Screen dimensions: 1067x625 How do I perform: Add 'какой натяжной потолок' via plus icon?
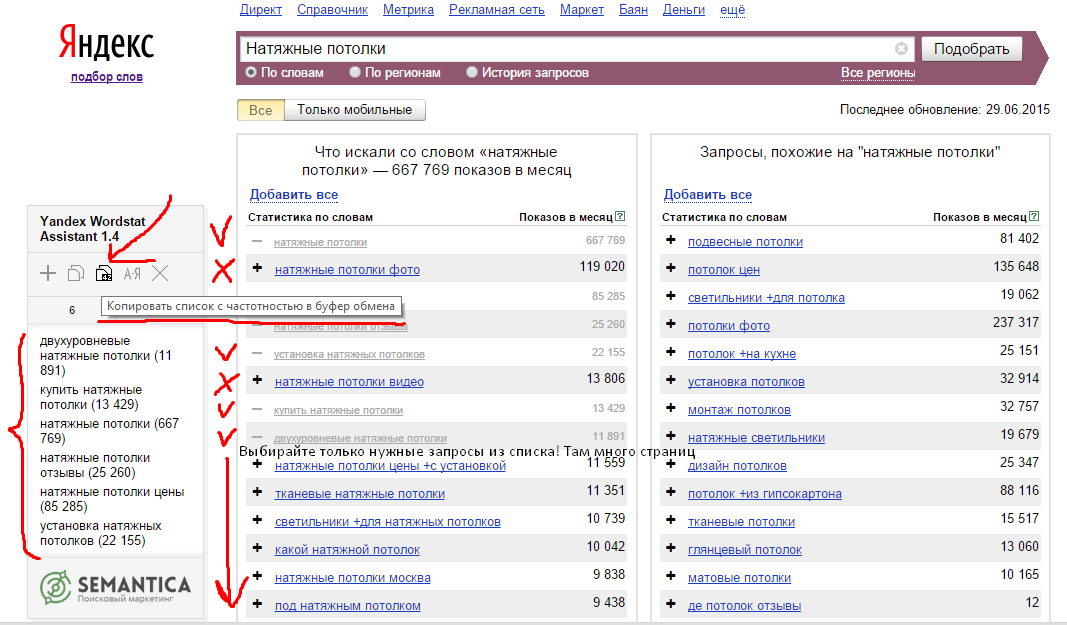coord(257,548)
